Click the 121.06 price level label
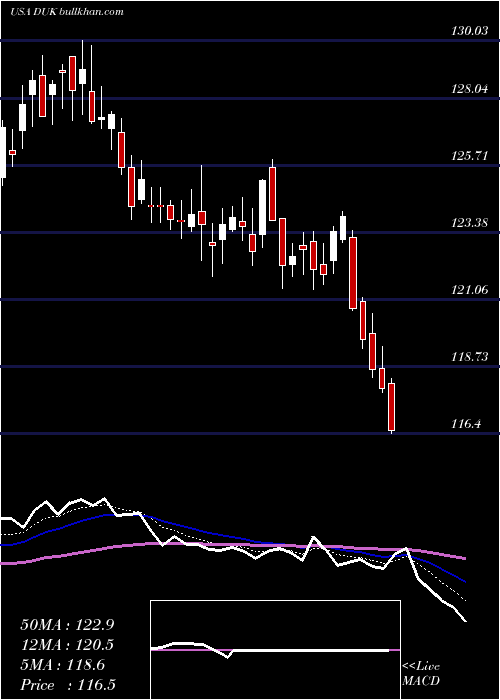The image size is (500, 700). click(x=468, y=290)
